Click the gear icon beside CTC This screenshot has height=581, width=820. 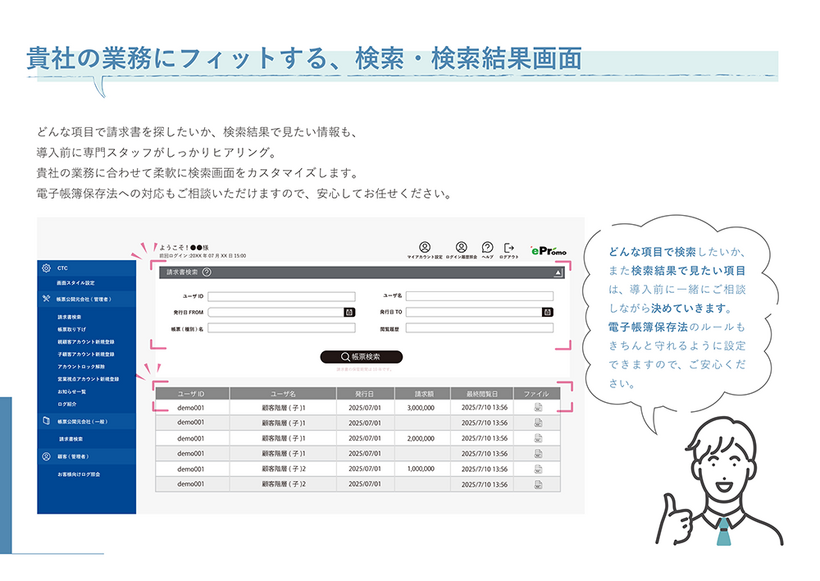coord(45,269)
